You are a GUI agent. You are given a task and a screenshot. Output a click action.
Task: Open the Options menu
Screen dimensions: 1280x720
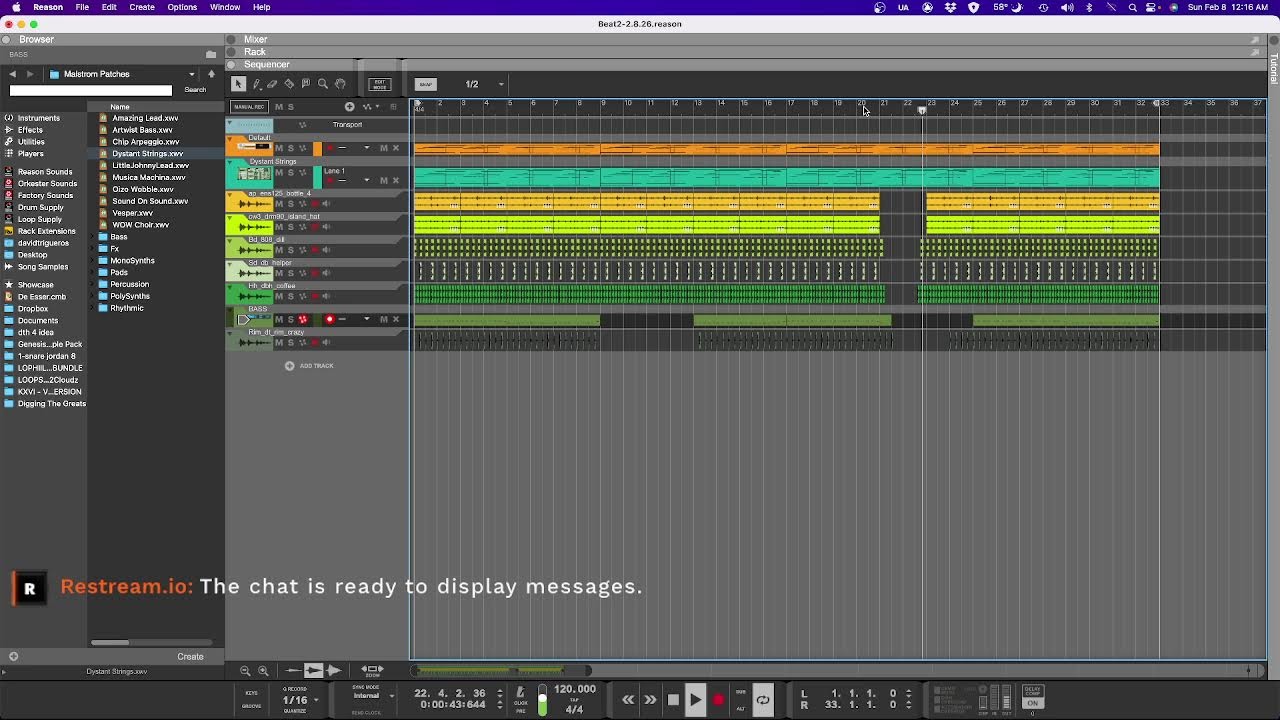(x=182, y=7)
